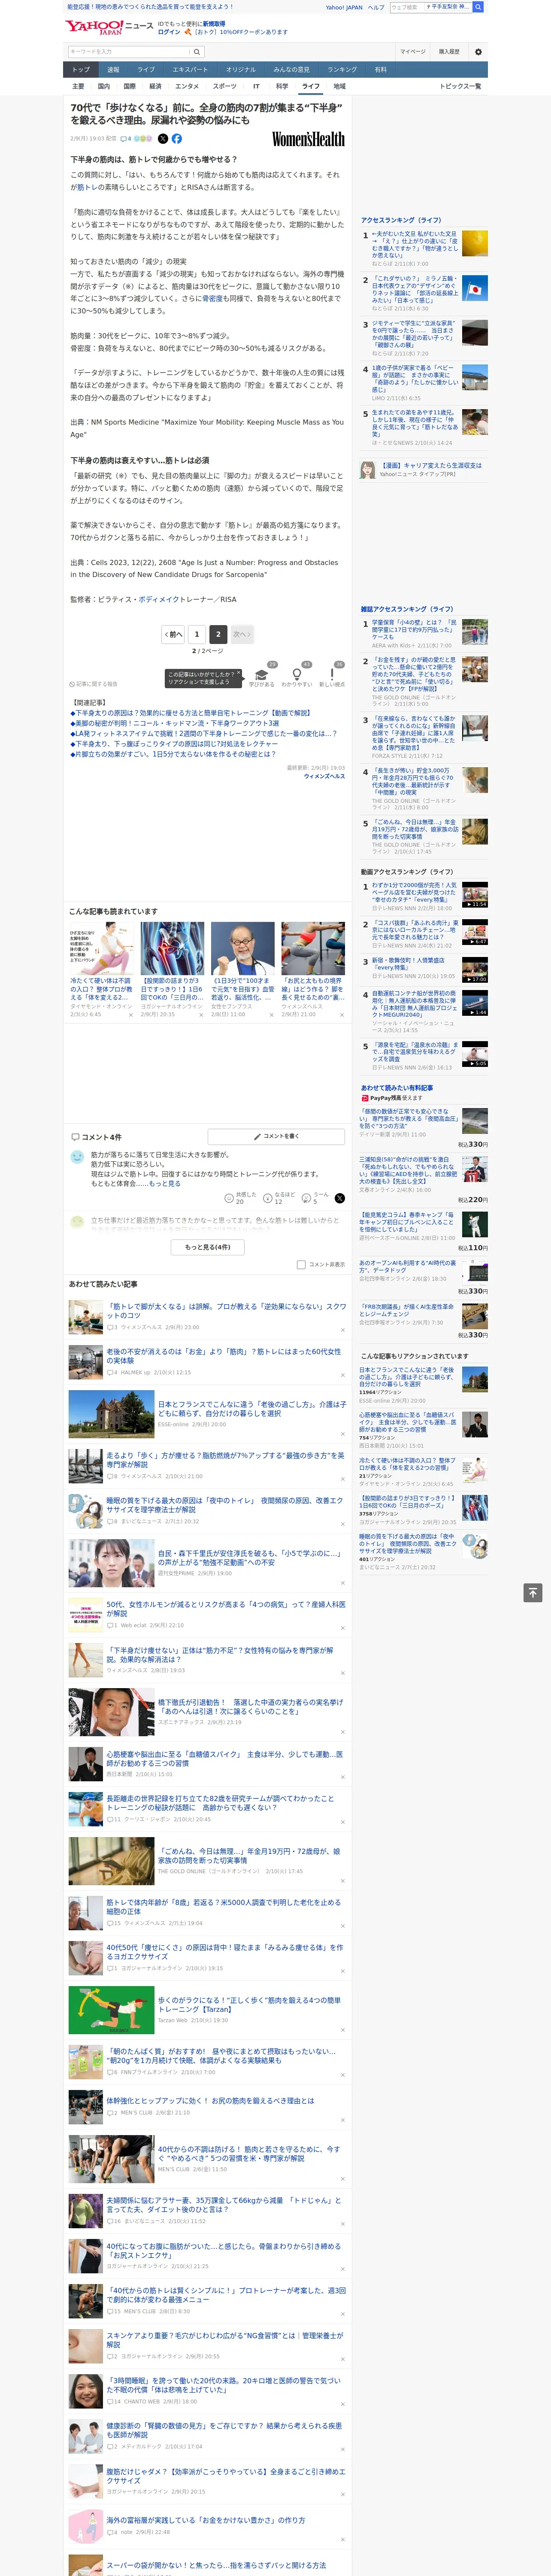Click the top-right web search button
551x2576 pixels.
point(478,7)
